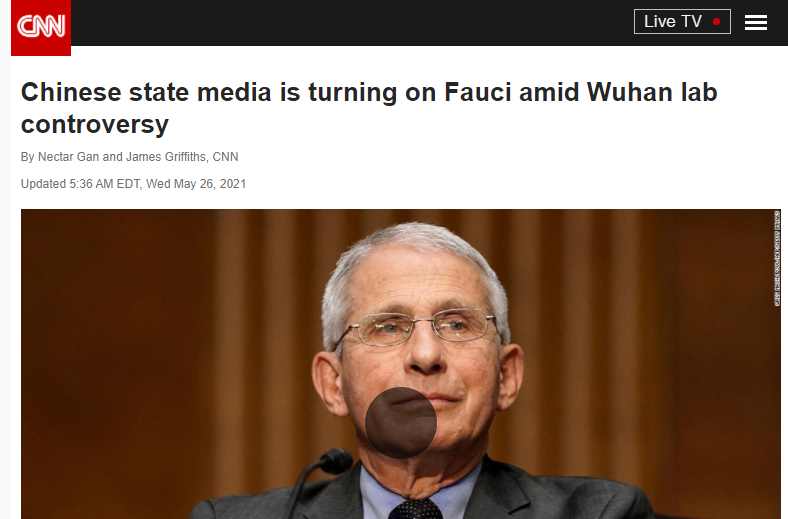Click the eyeglasses in the photo
This screenshot has height=519, width=788.
click(419, 327)
